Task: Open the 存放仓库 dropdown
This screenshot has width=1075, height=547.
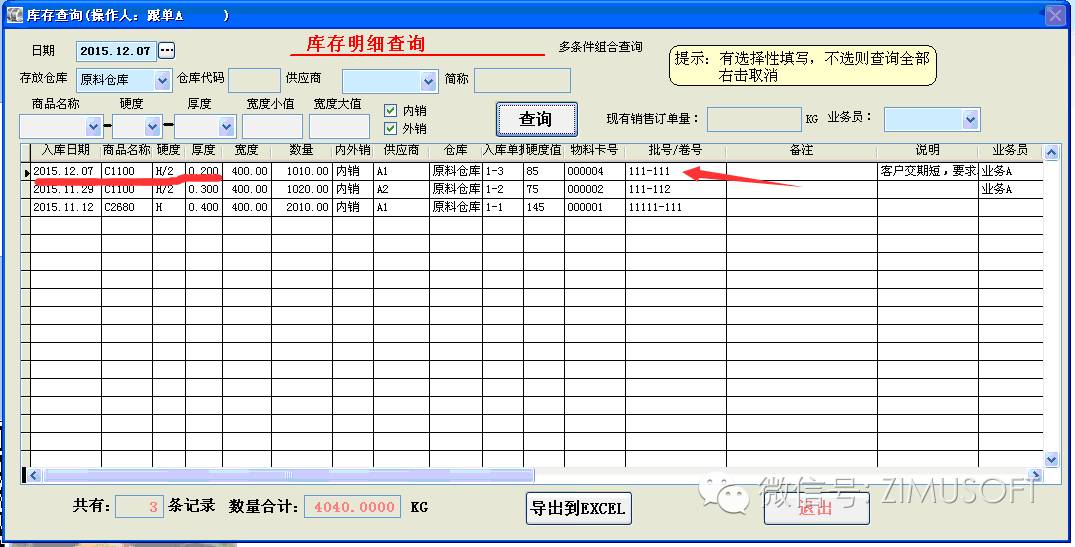Action: point(163,80)
